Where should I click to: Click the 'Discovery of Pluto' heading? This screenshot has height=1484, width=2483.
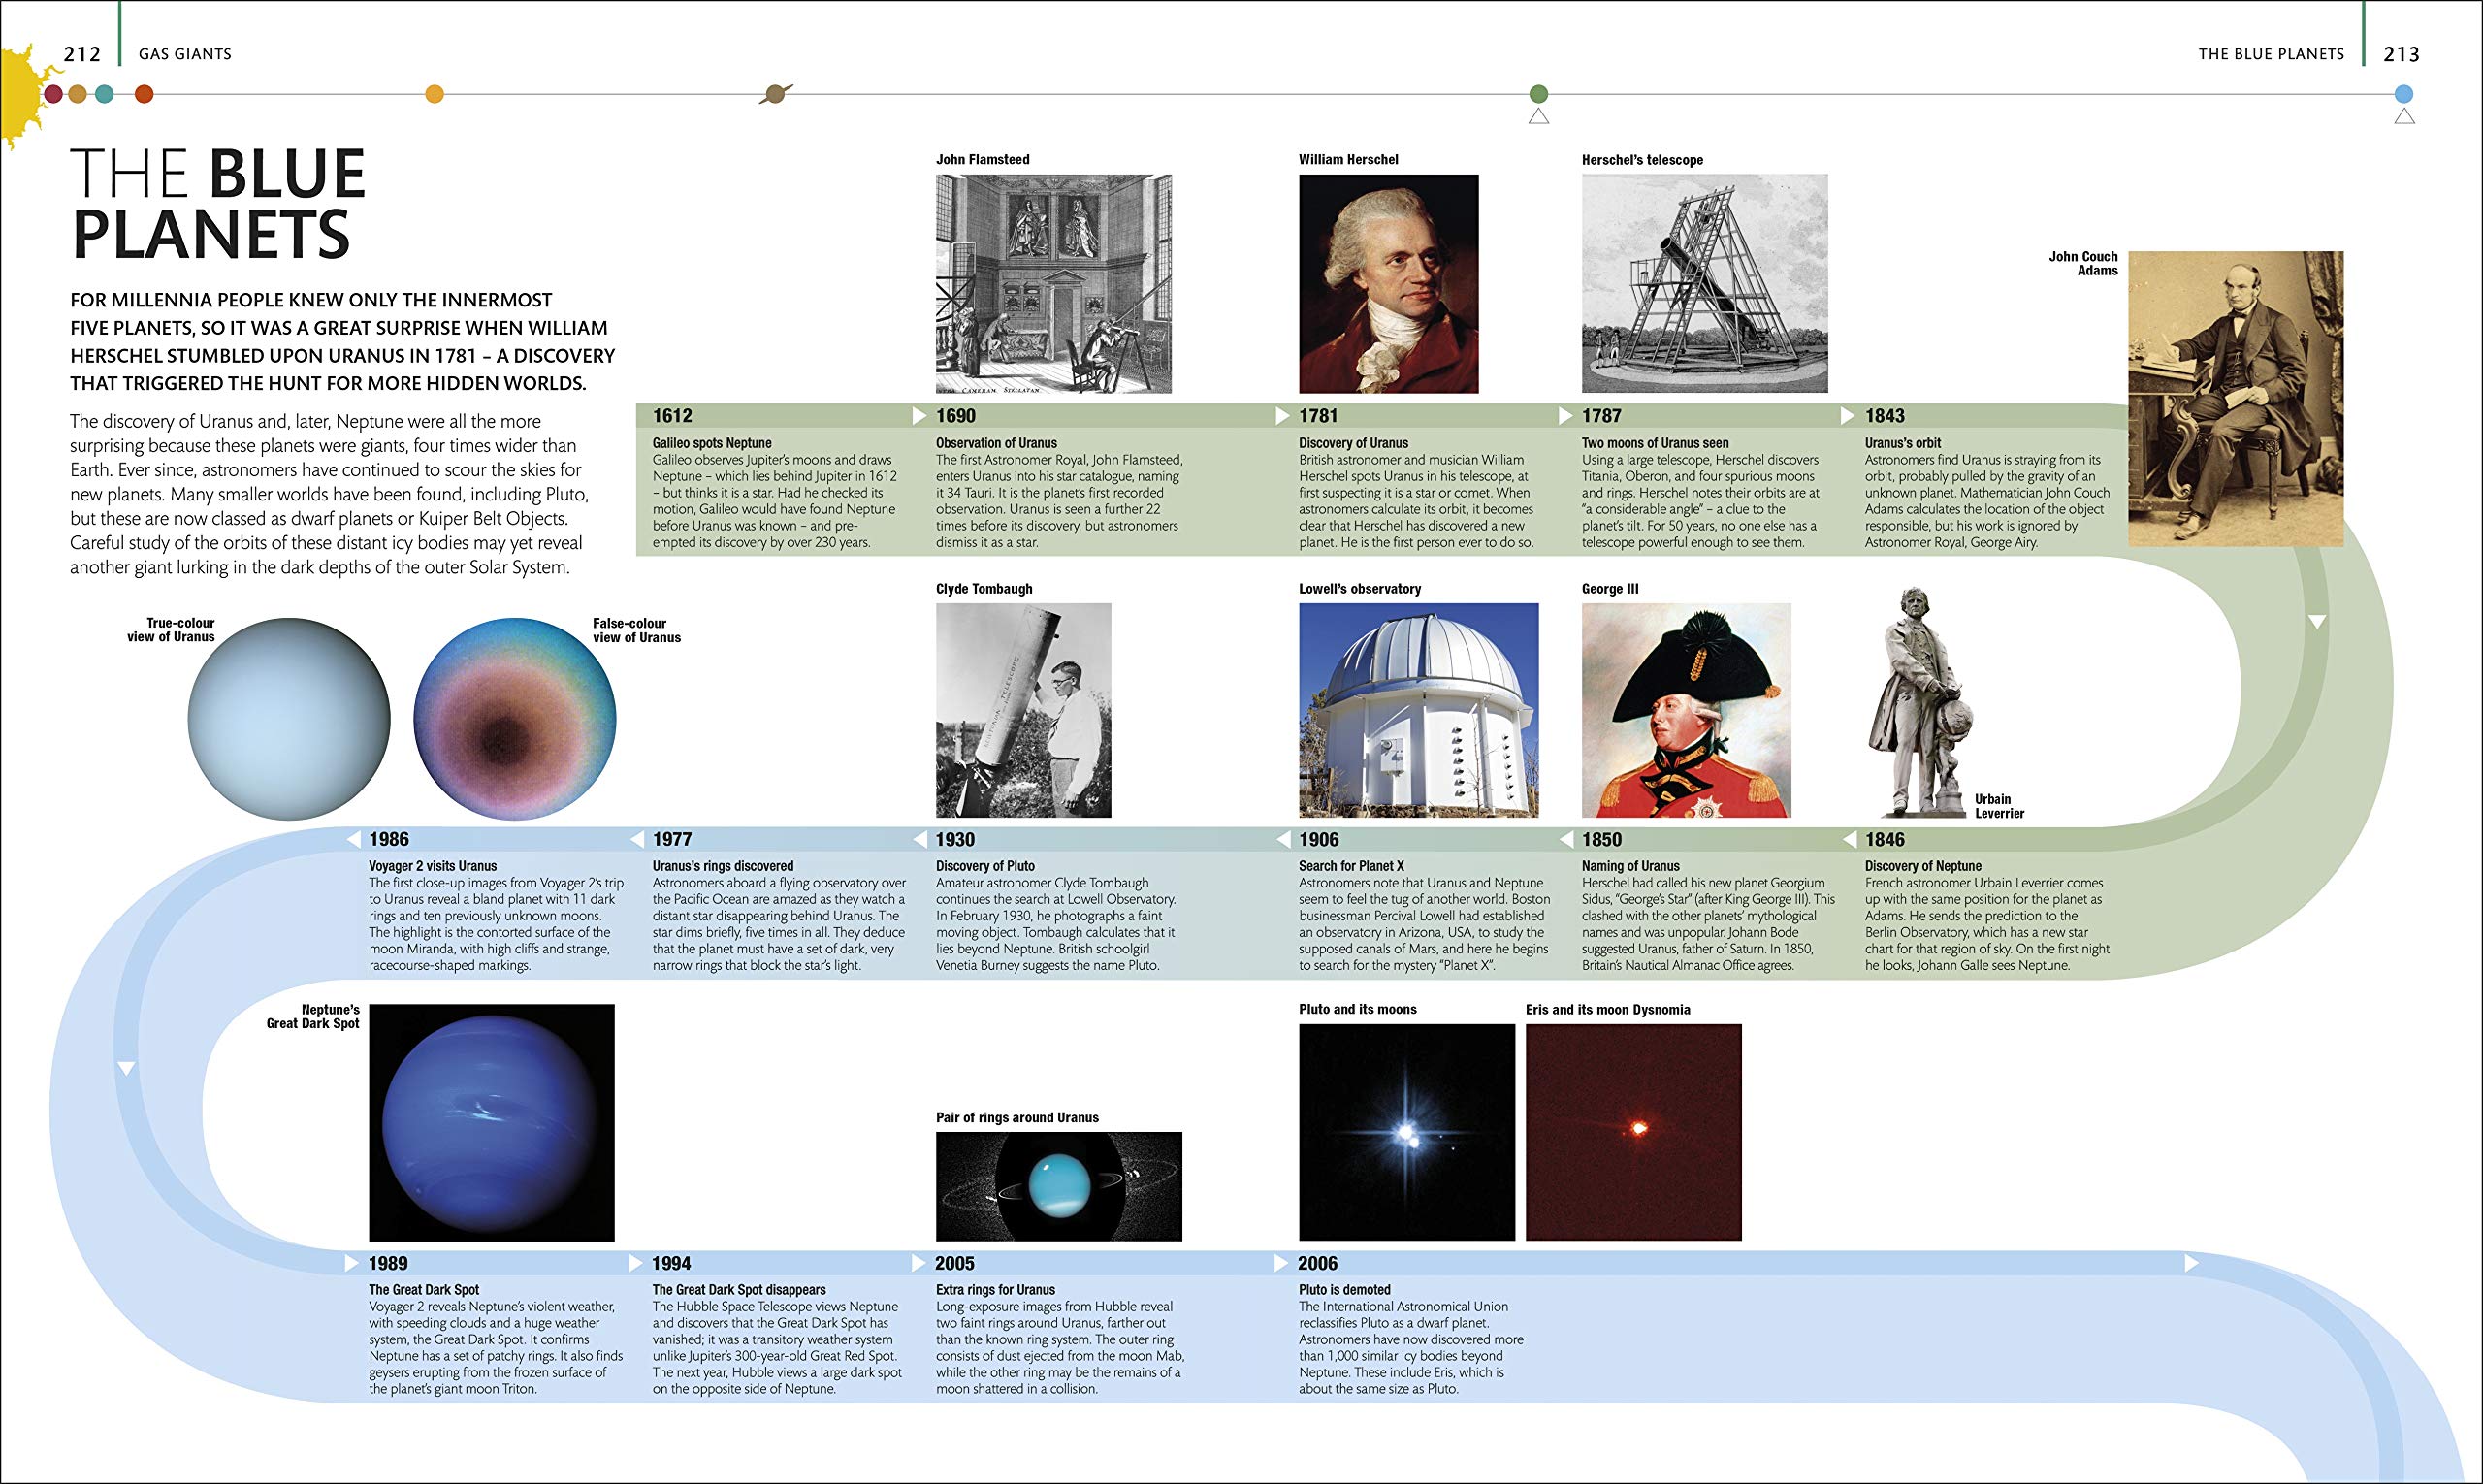pos(985,866)
